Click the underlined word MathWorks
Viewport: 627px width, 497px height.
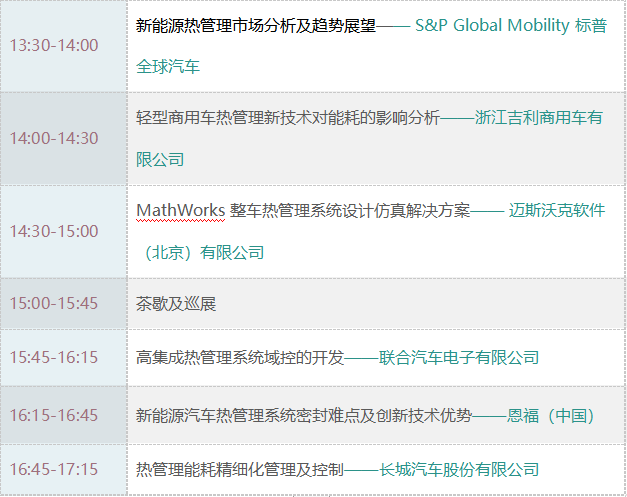(181, 210)
